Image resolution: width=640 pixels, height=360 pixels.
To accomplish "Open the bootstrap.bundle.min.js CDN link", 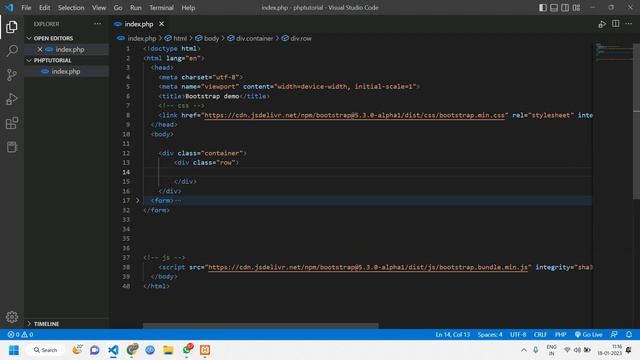I will pos(368,267).
